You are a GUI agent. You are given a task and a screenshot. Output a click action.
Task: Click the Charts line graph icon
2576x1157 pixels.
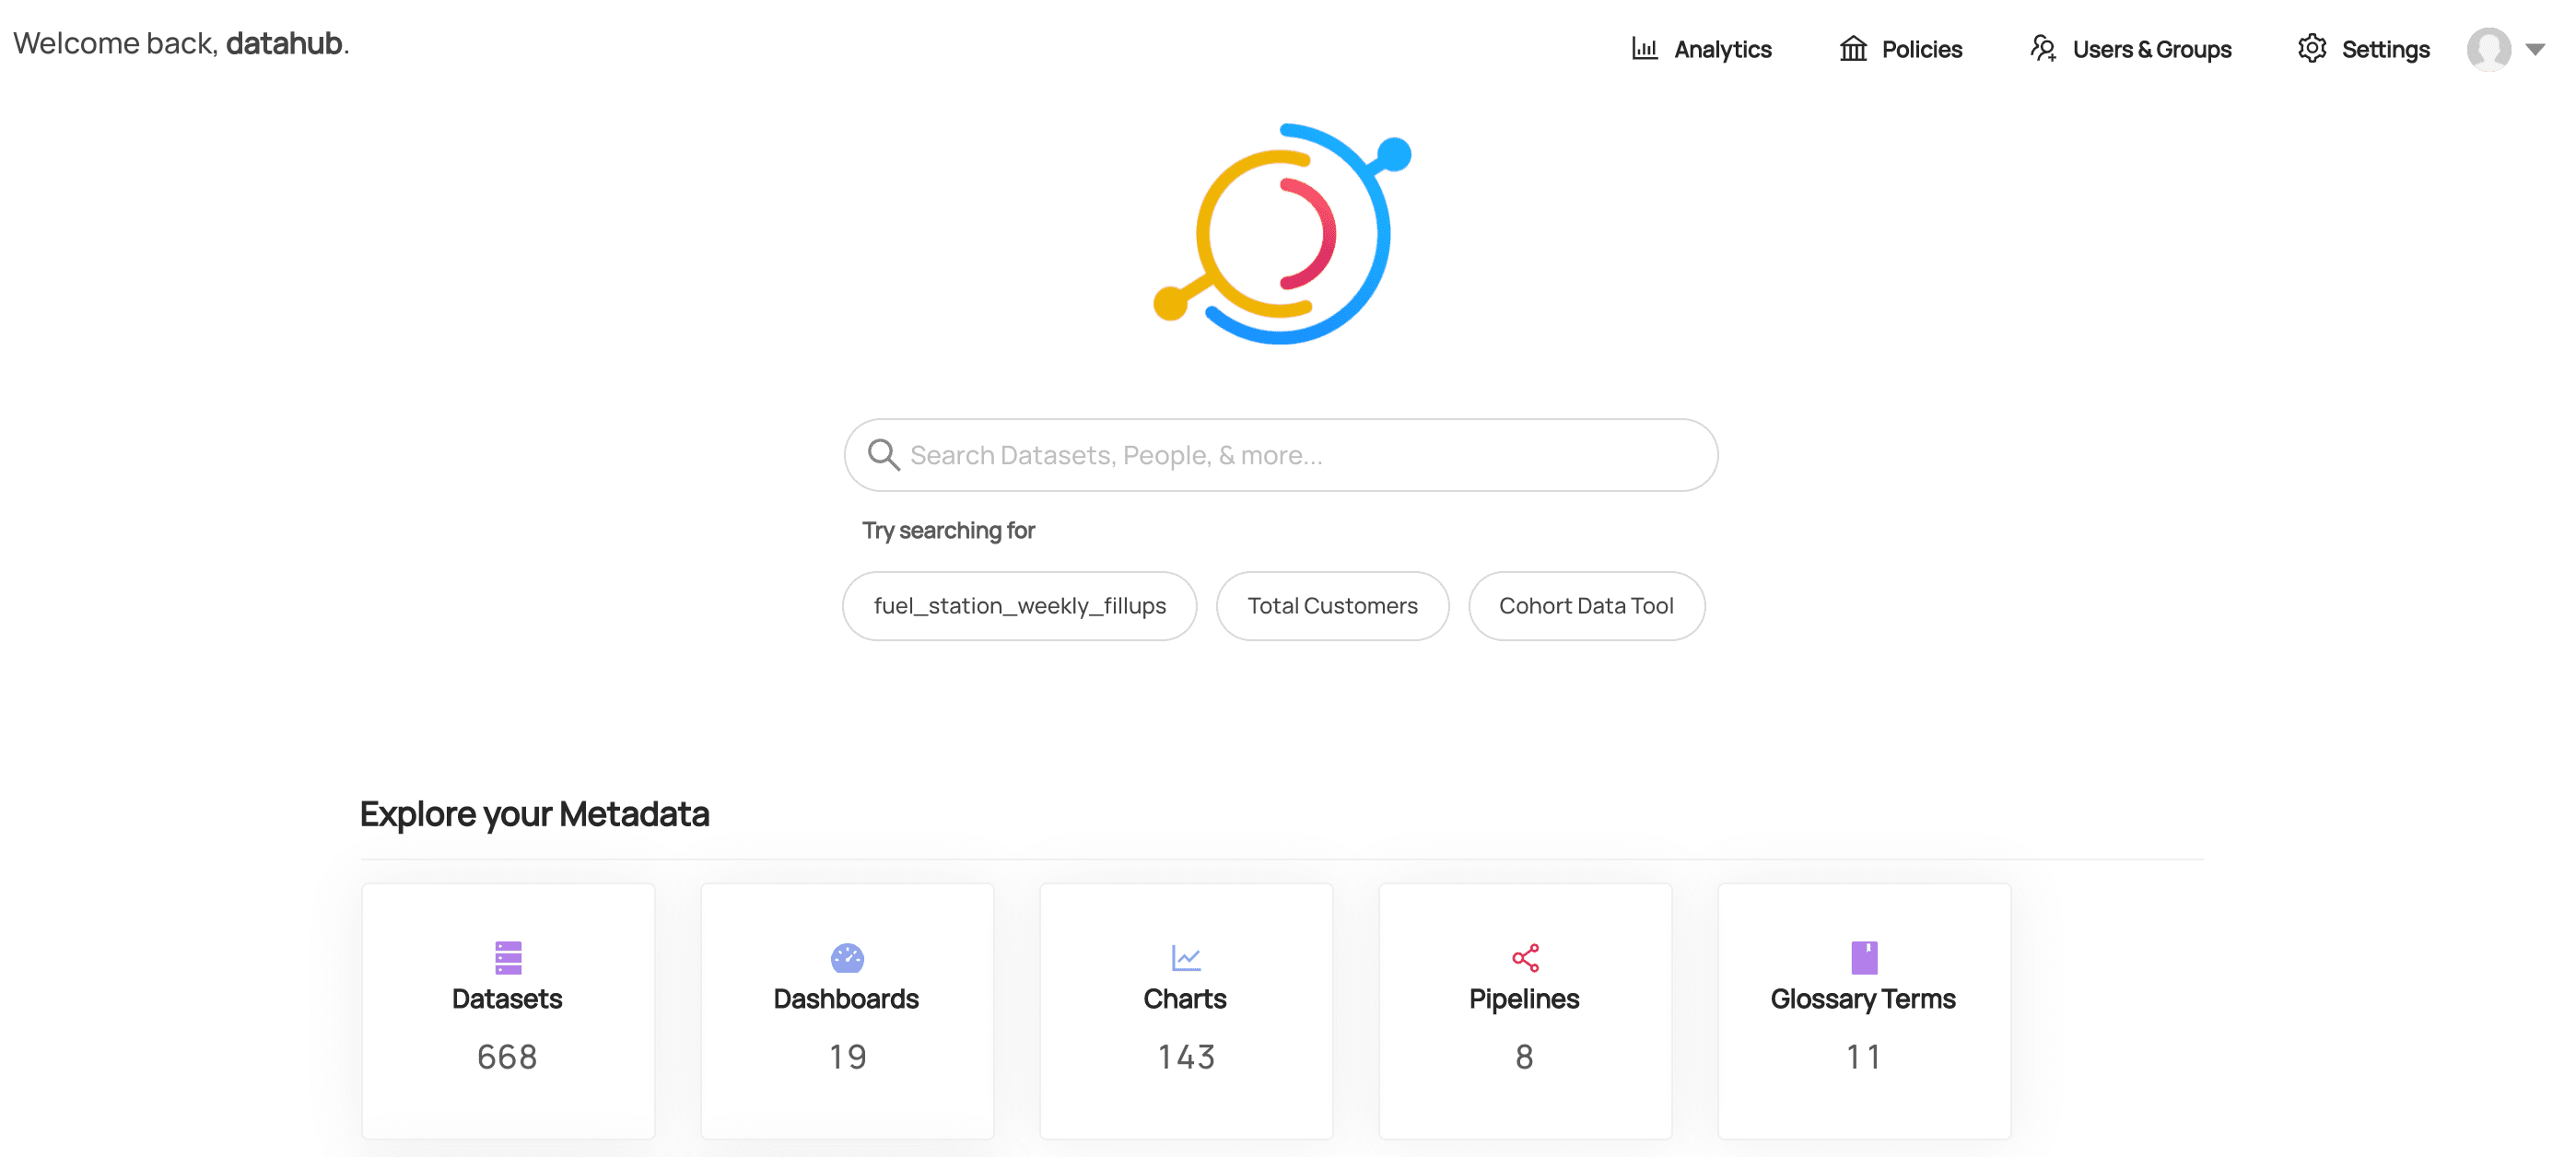click(1186, 957)
